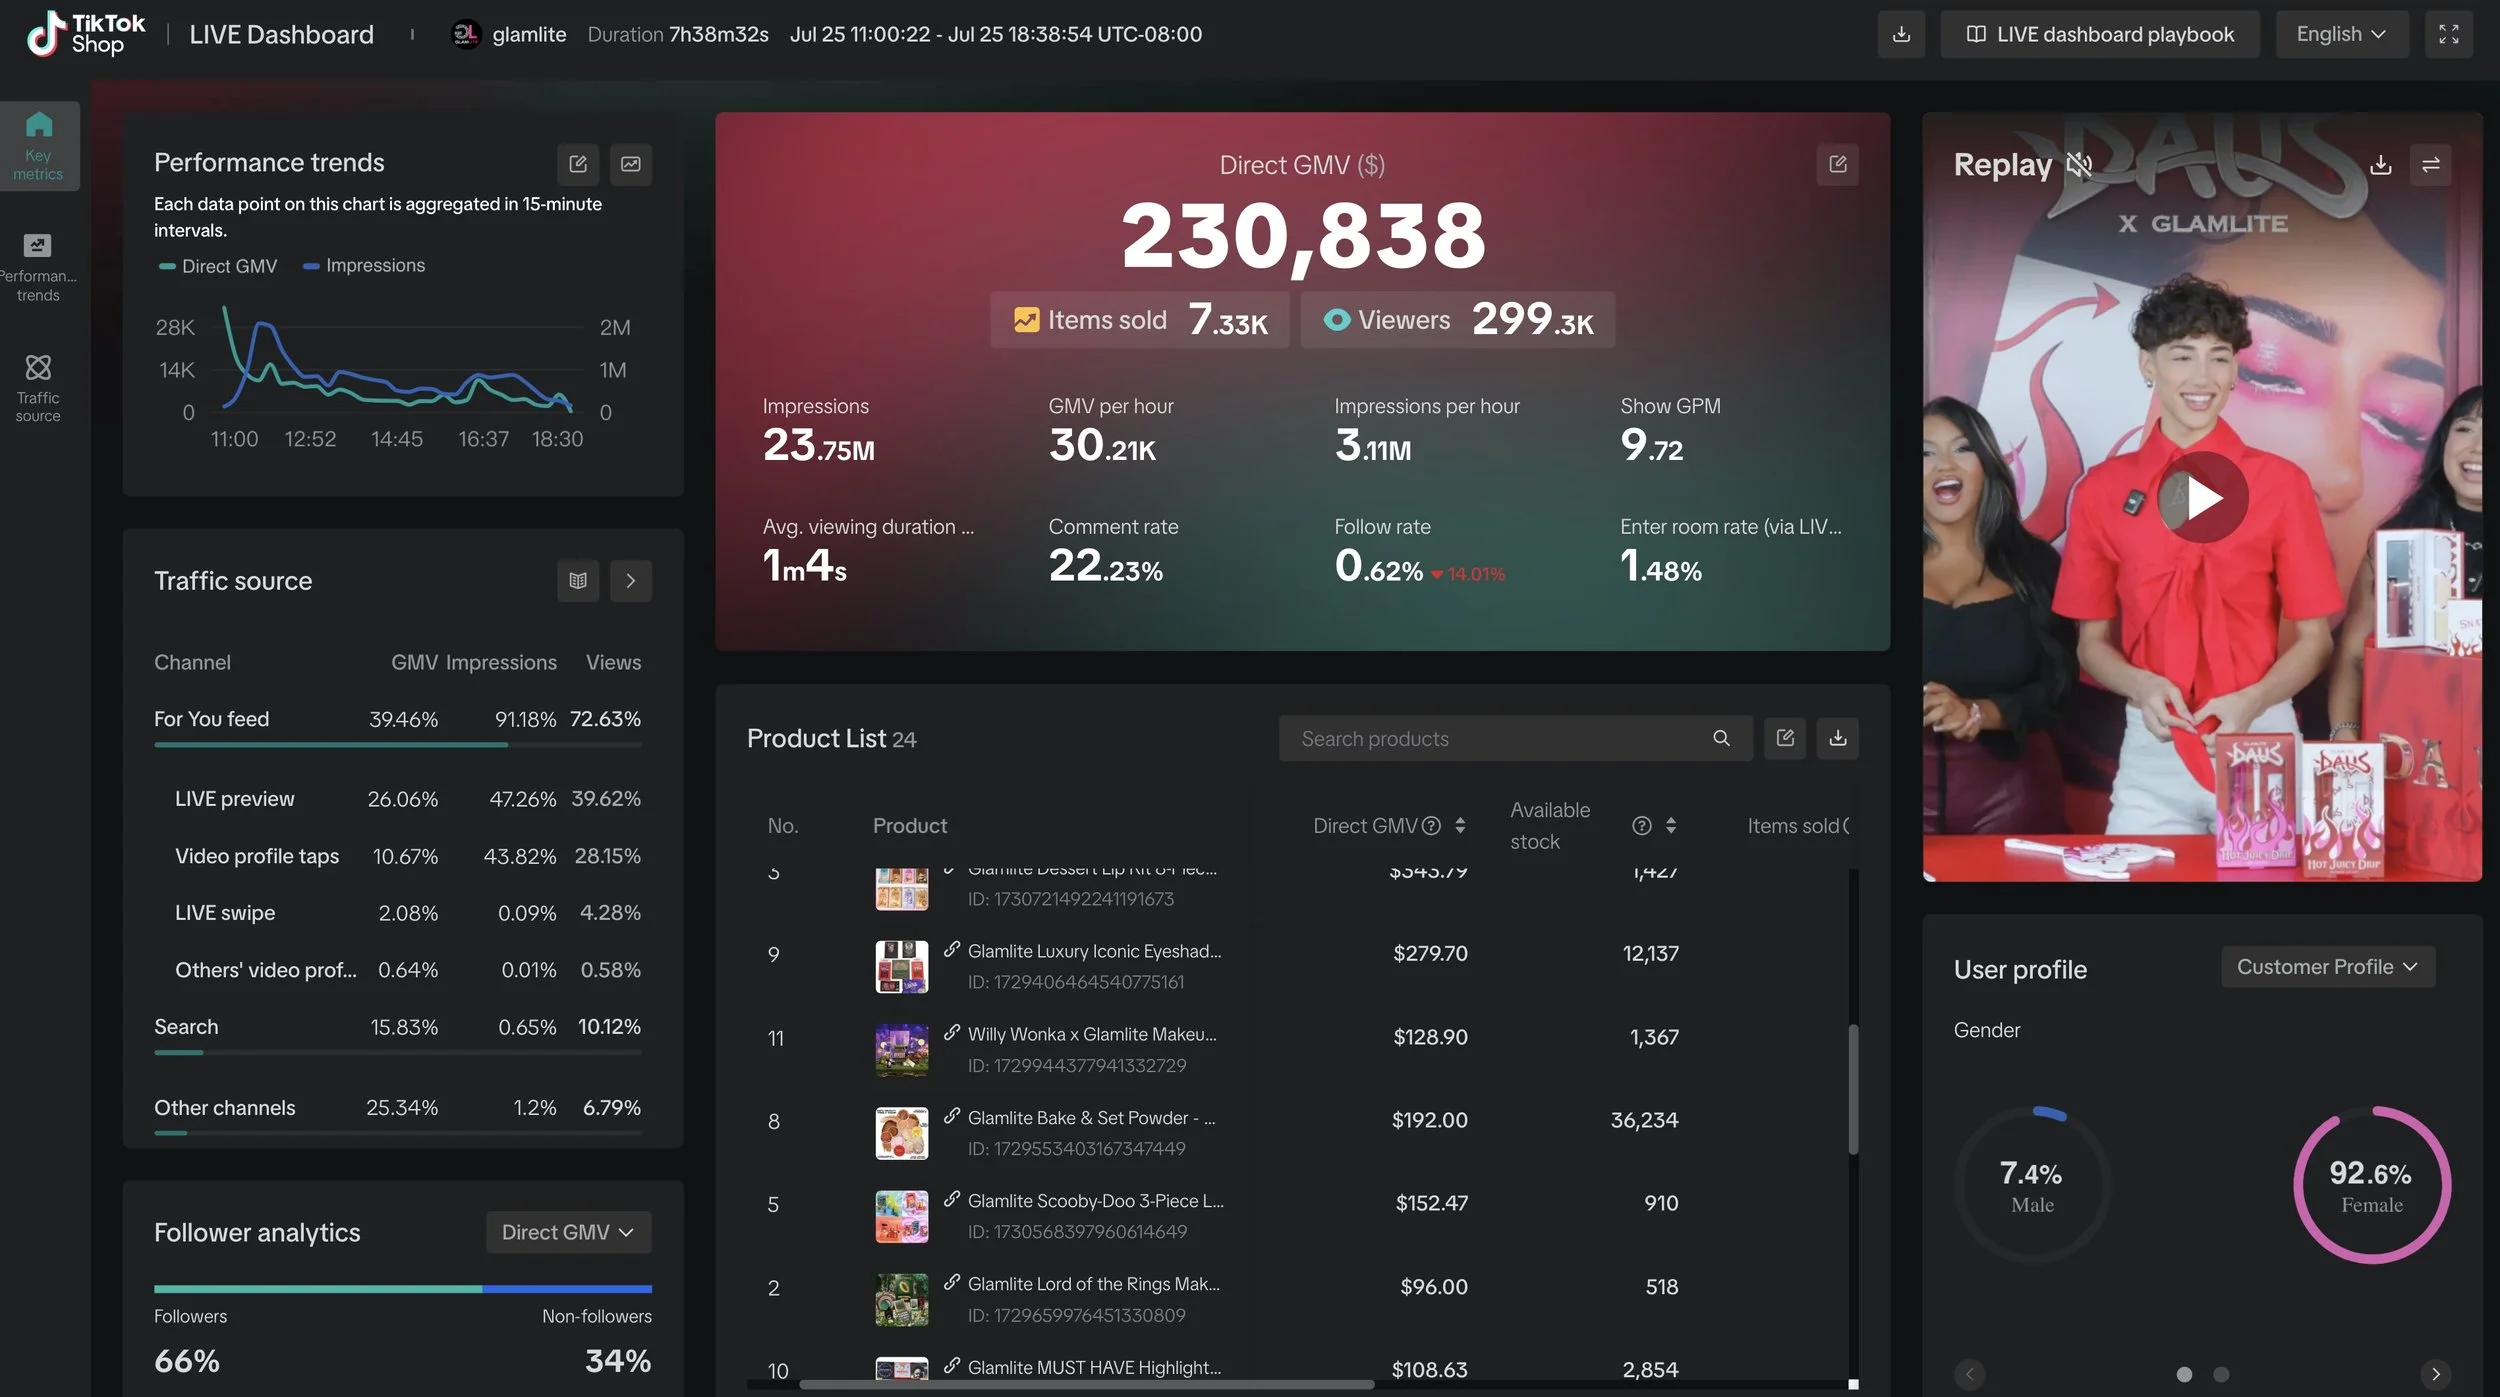Jump to Traffic source sidebar item

click(x=38, y=388)
